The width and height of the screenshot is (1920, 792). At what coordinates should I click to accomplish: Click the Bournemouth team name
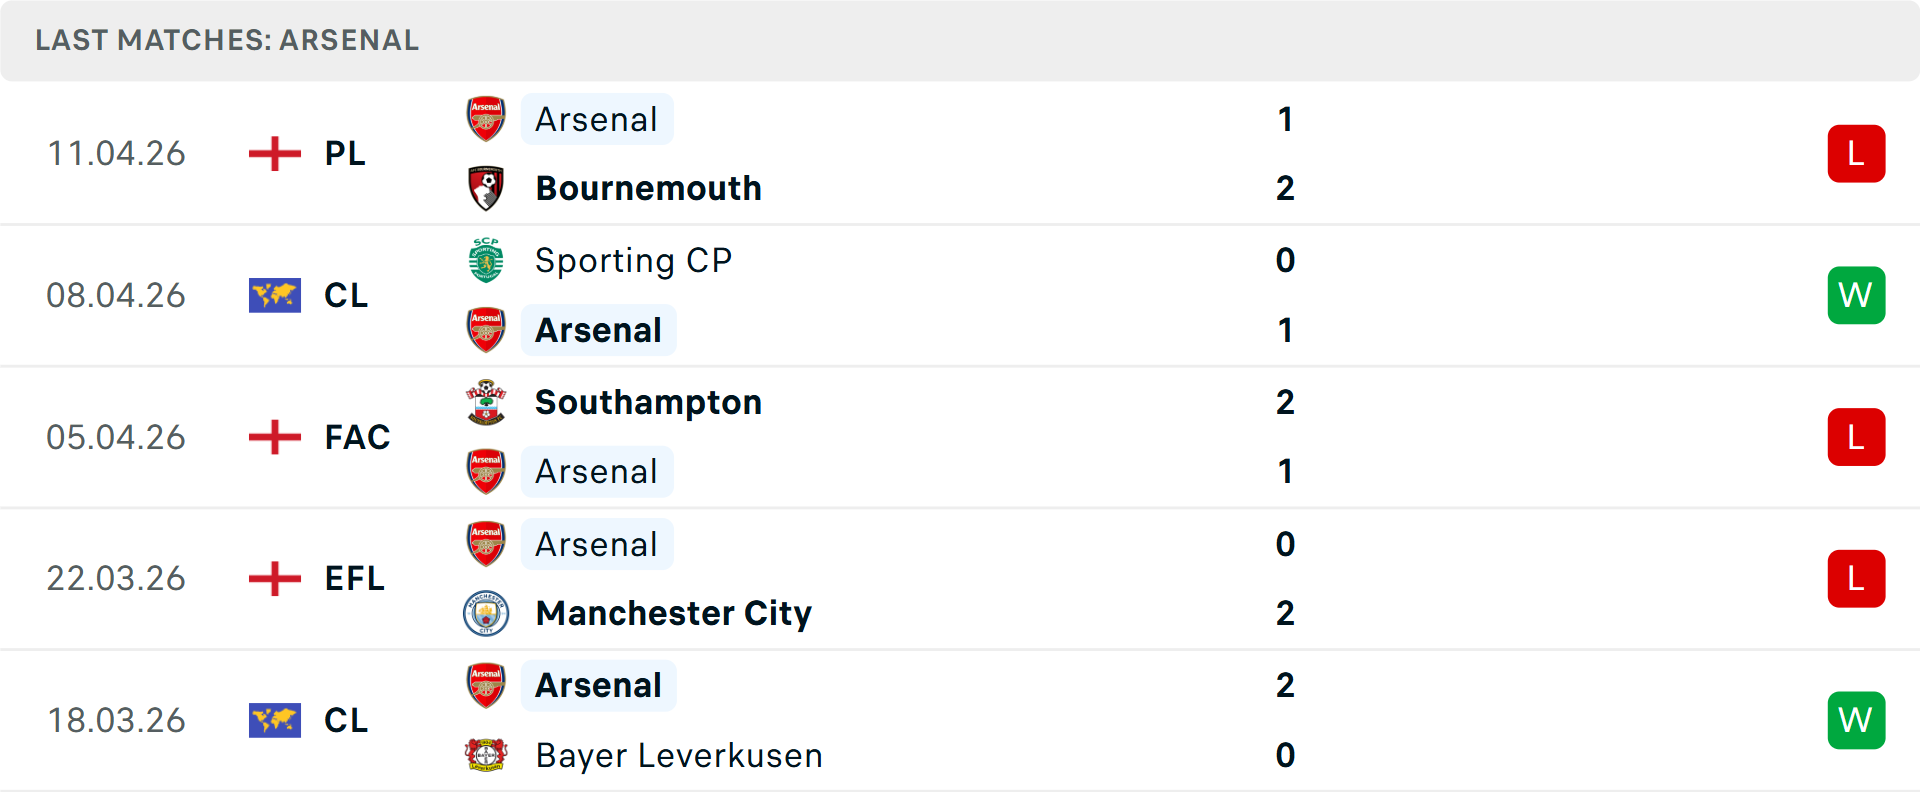[648, 187]
